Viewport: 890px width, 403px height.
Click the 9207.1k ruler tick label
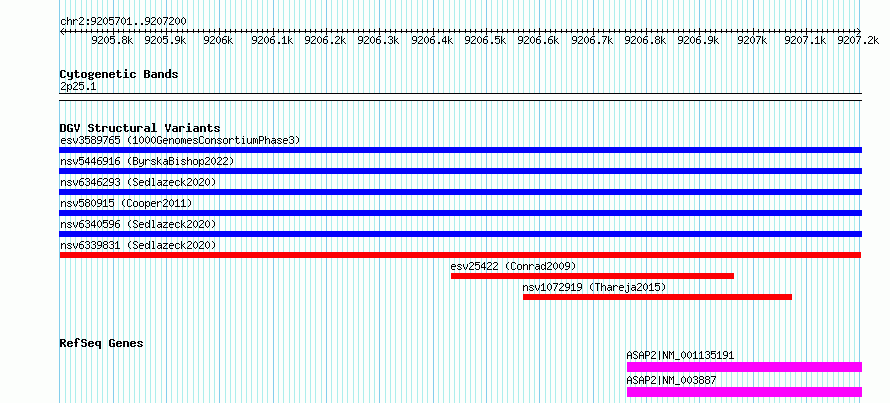tap(805, 40)
